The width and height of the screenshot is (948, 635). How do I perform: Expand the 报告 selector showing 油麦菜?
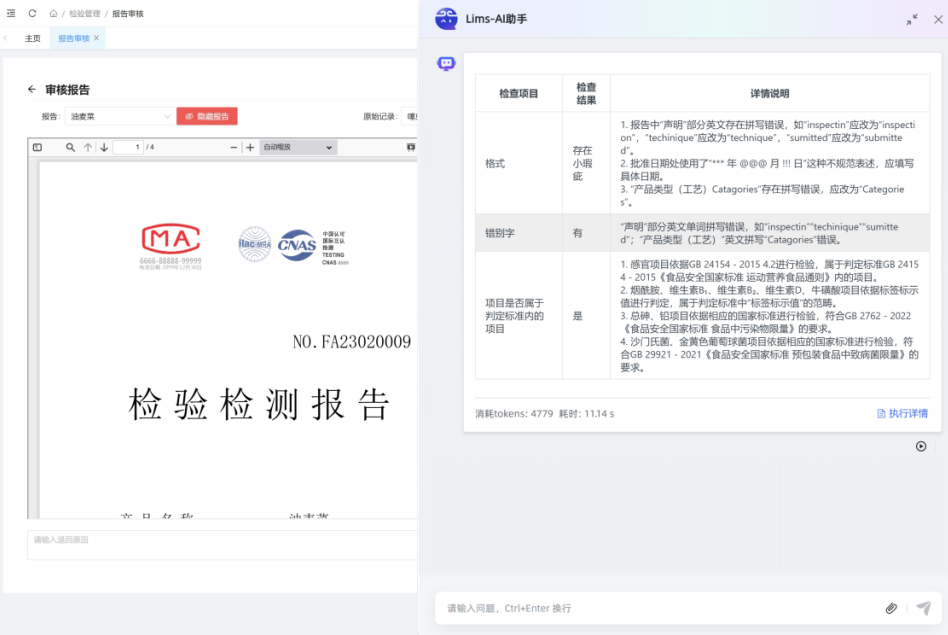click(120, 116)
